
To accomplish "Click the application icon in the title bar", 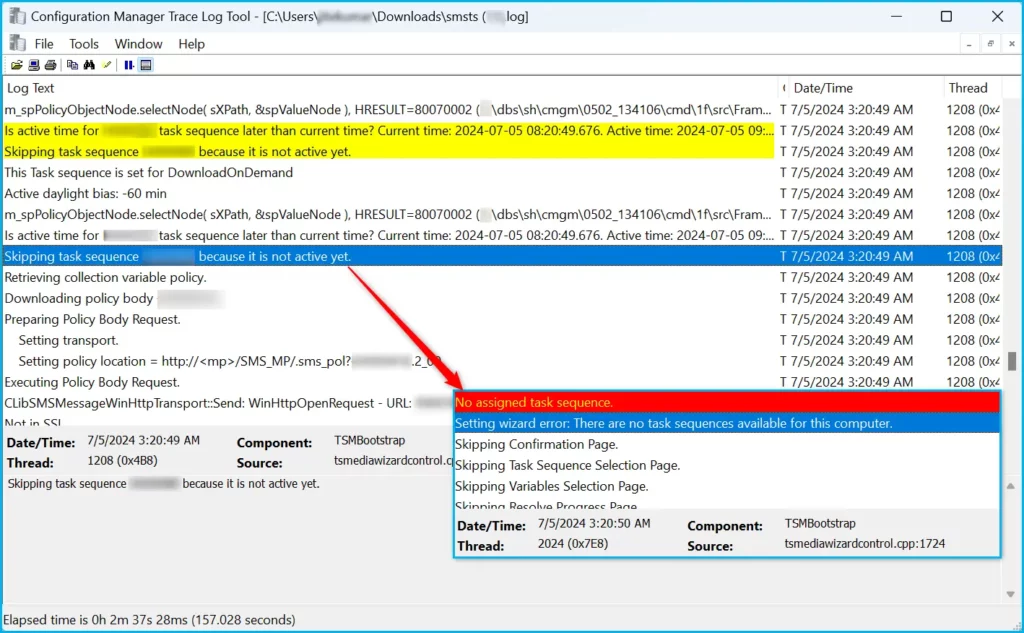I will click(x=18, y=16).
